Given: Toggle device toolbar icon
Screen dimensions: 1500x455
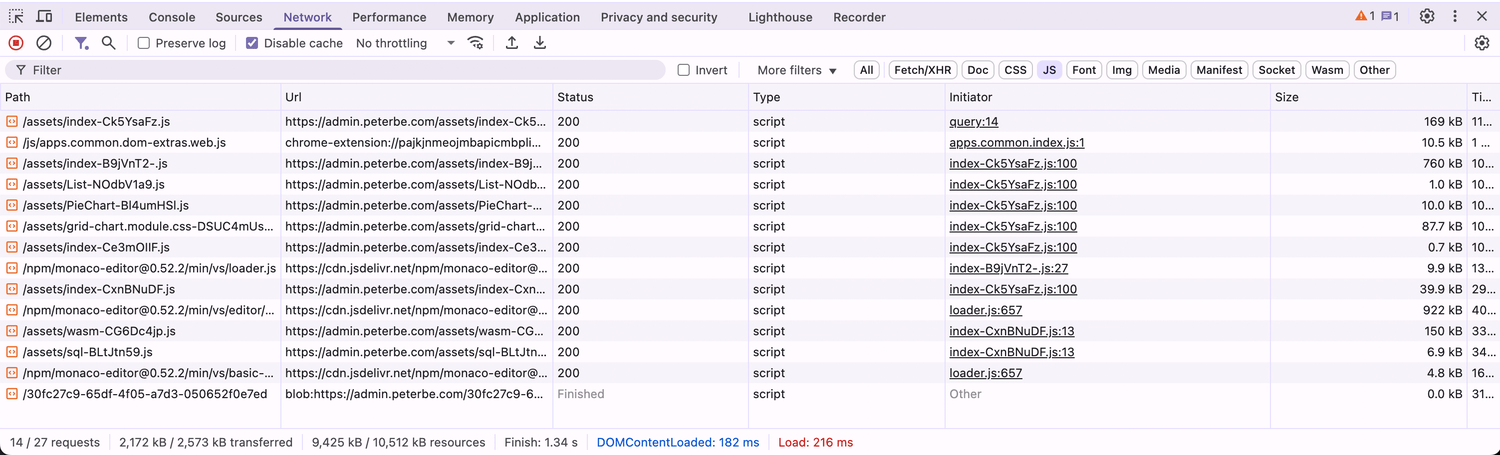Looking at the screenshot, I should (x=44, y=17).
